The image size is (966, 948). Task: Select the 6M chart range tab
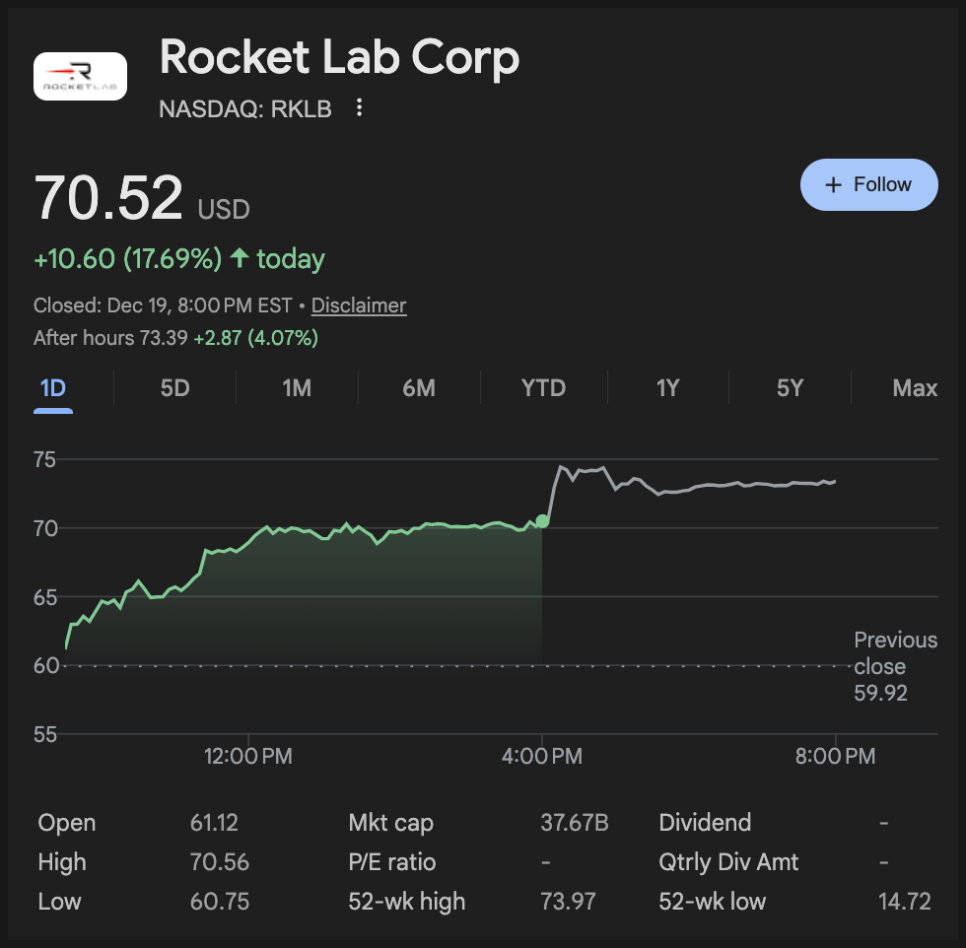point(419,388)
